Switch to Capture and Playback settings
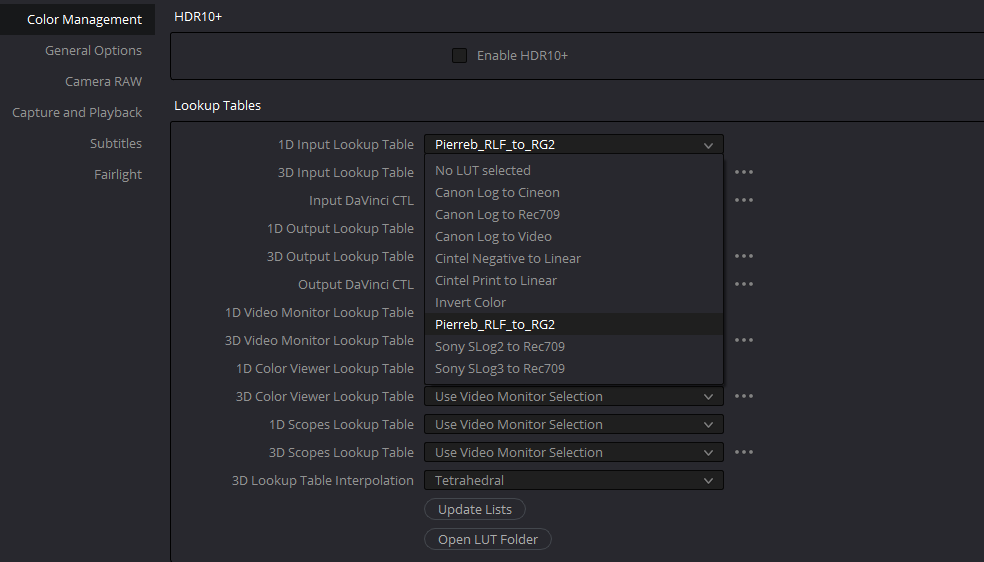Viewport: 984px width, 562px height. point(77,112)
